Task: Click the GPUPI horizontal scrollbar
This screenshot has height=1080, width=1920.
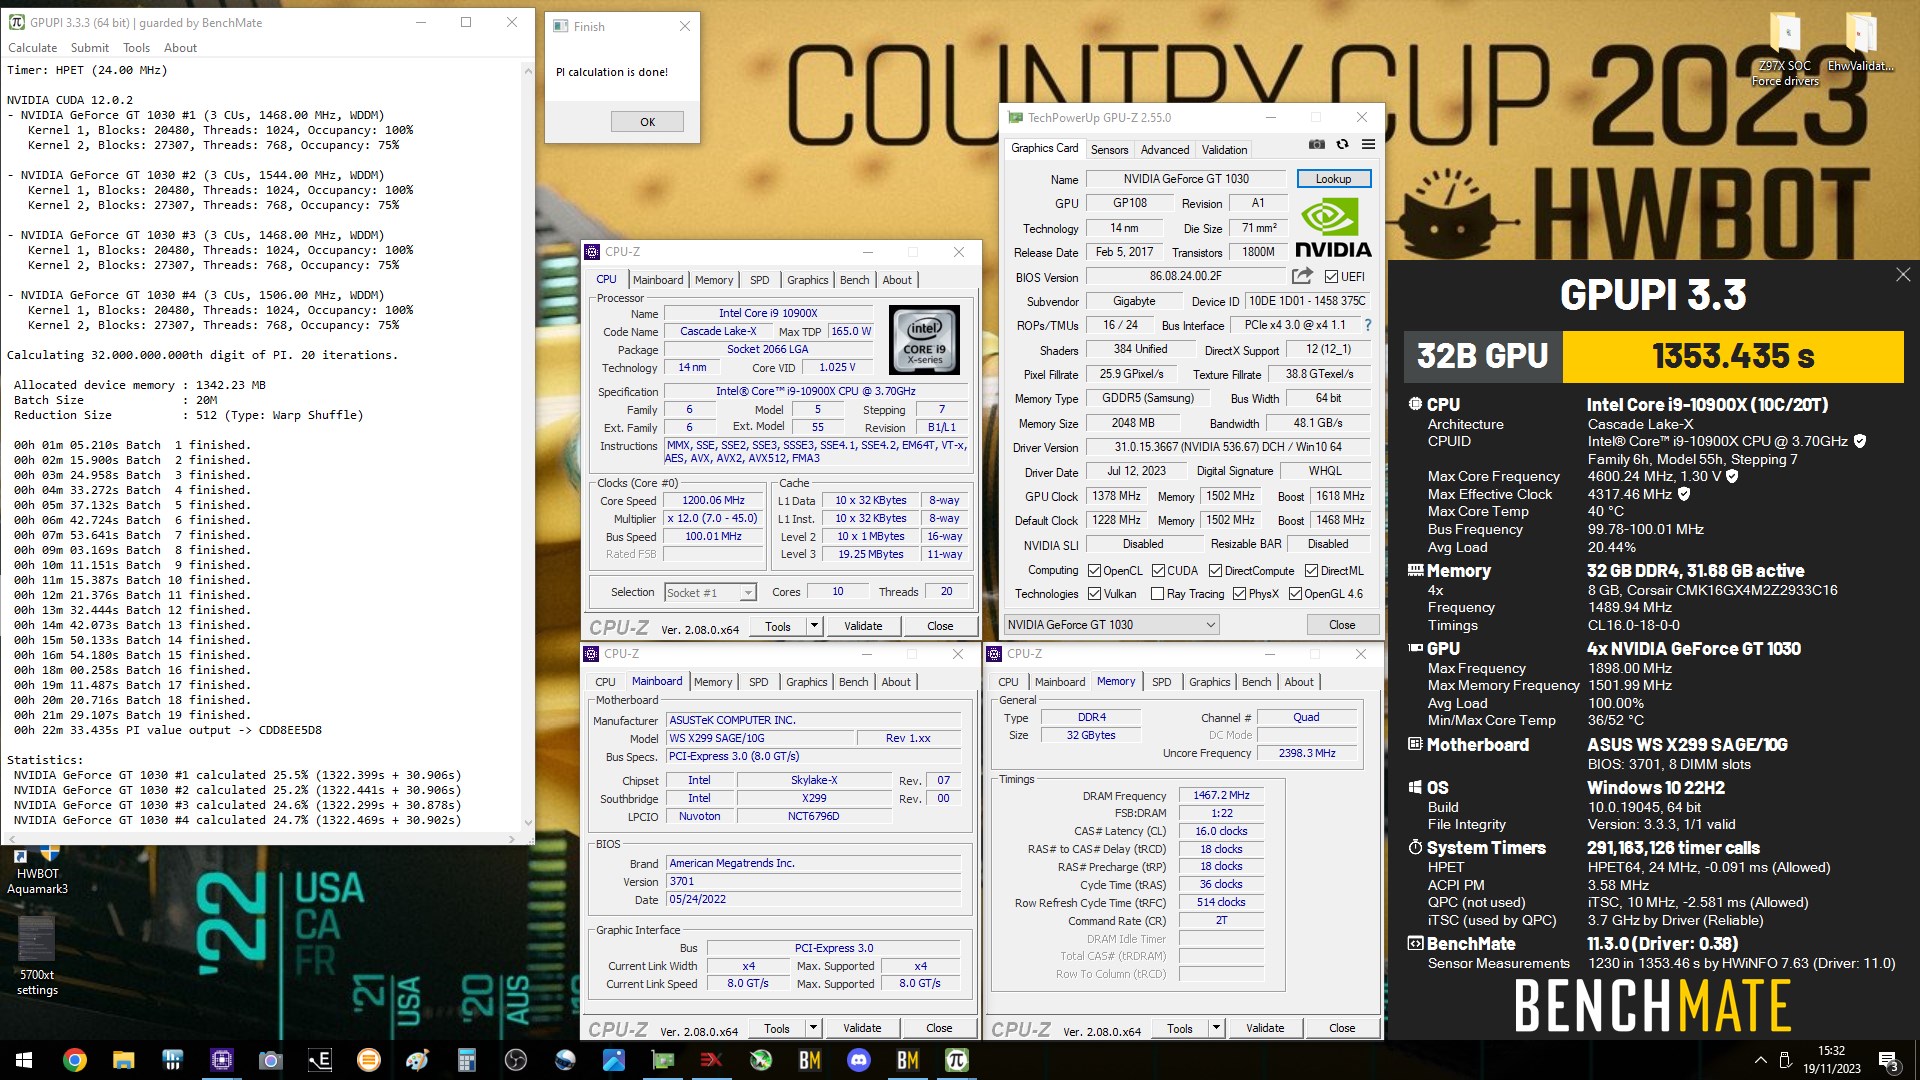Action: 260,839
